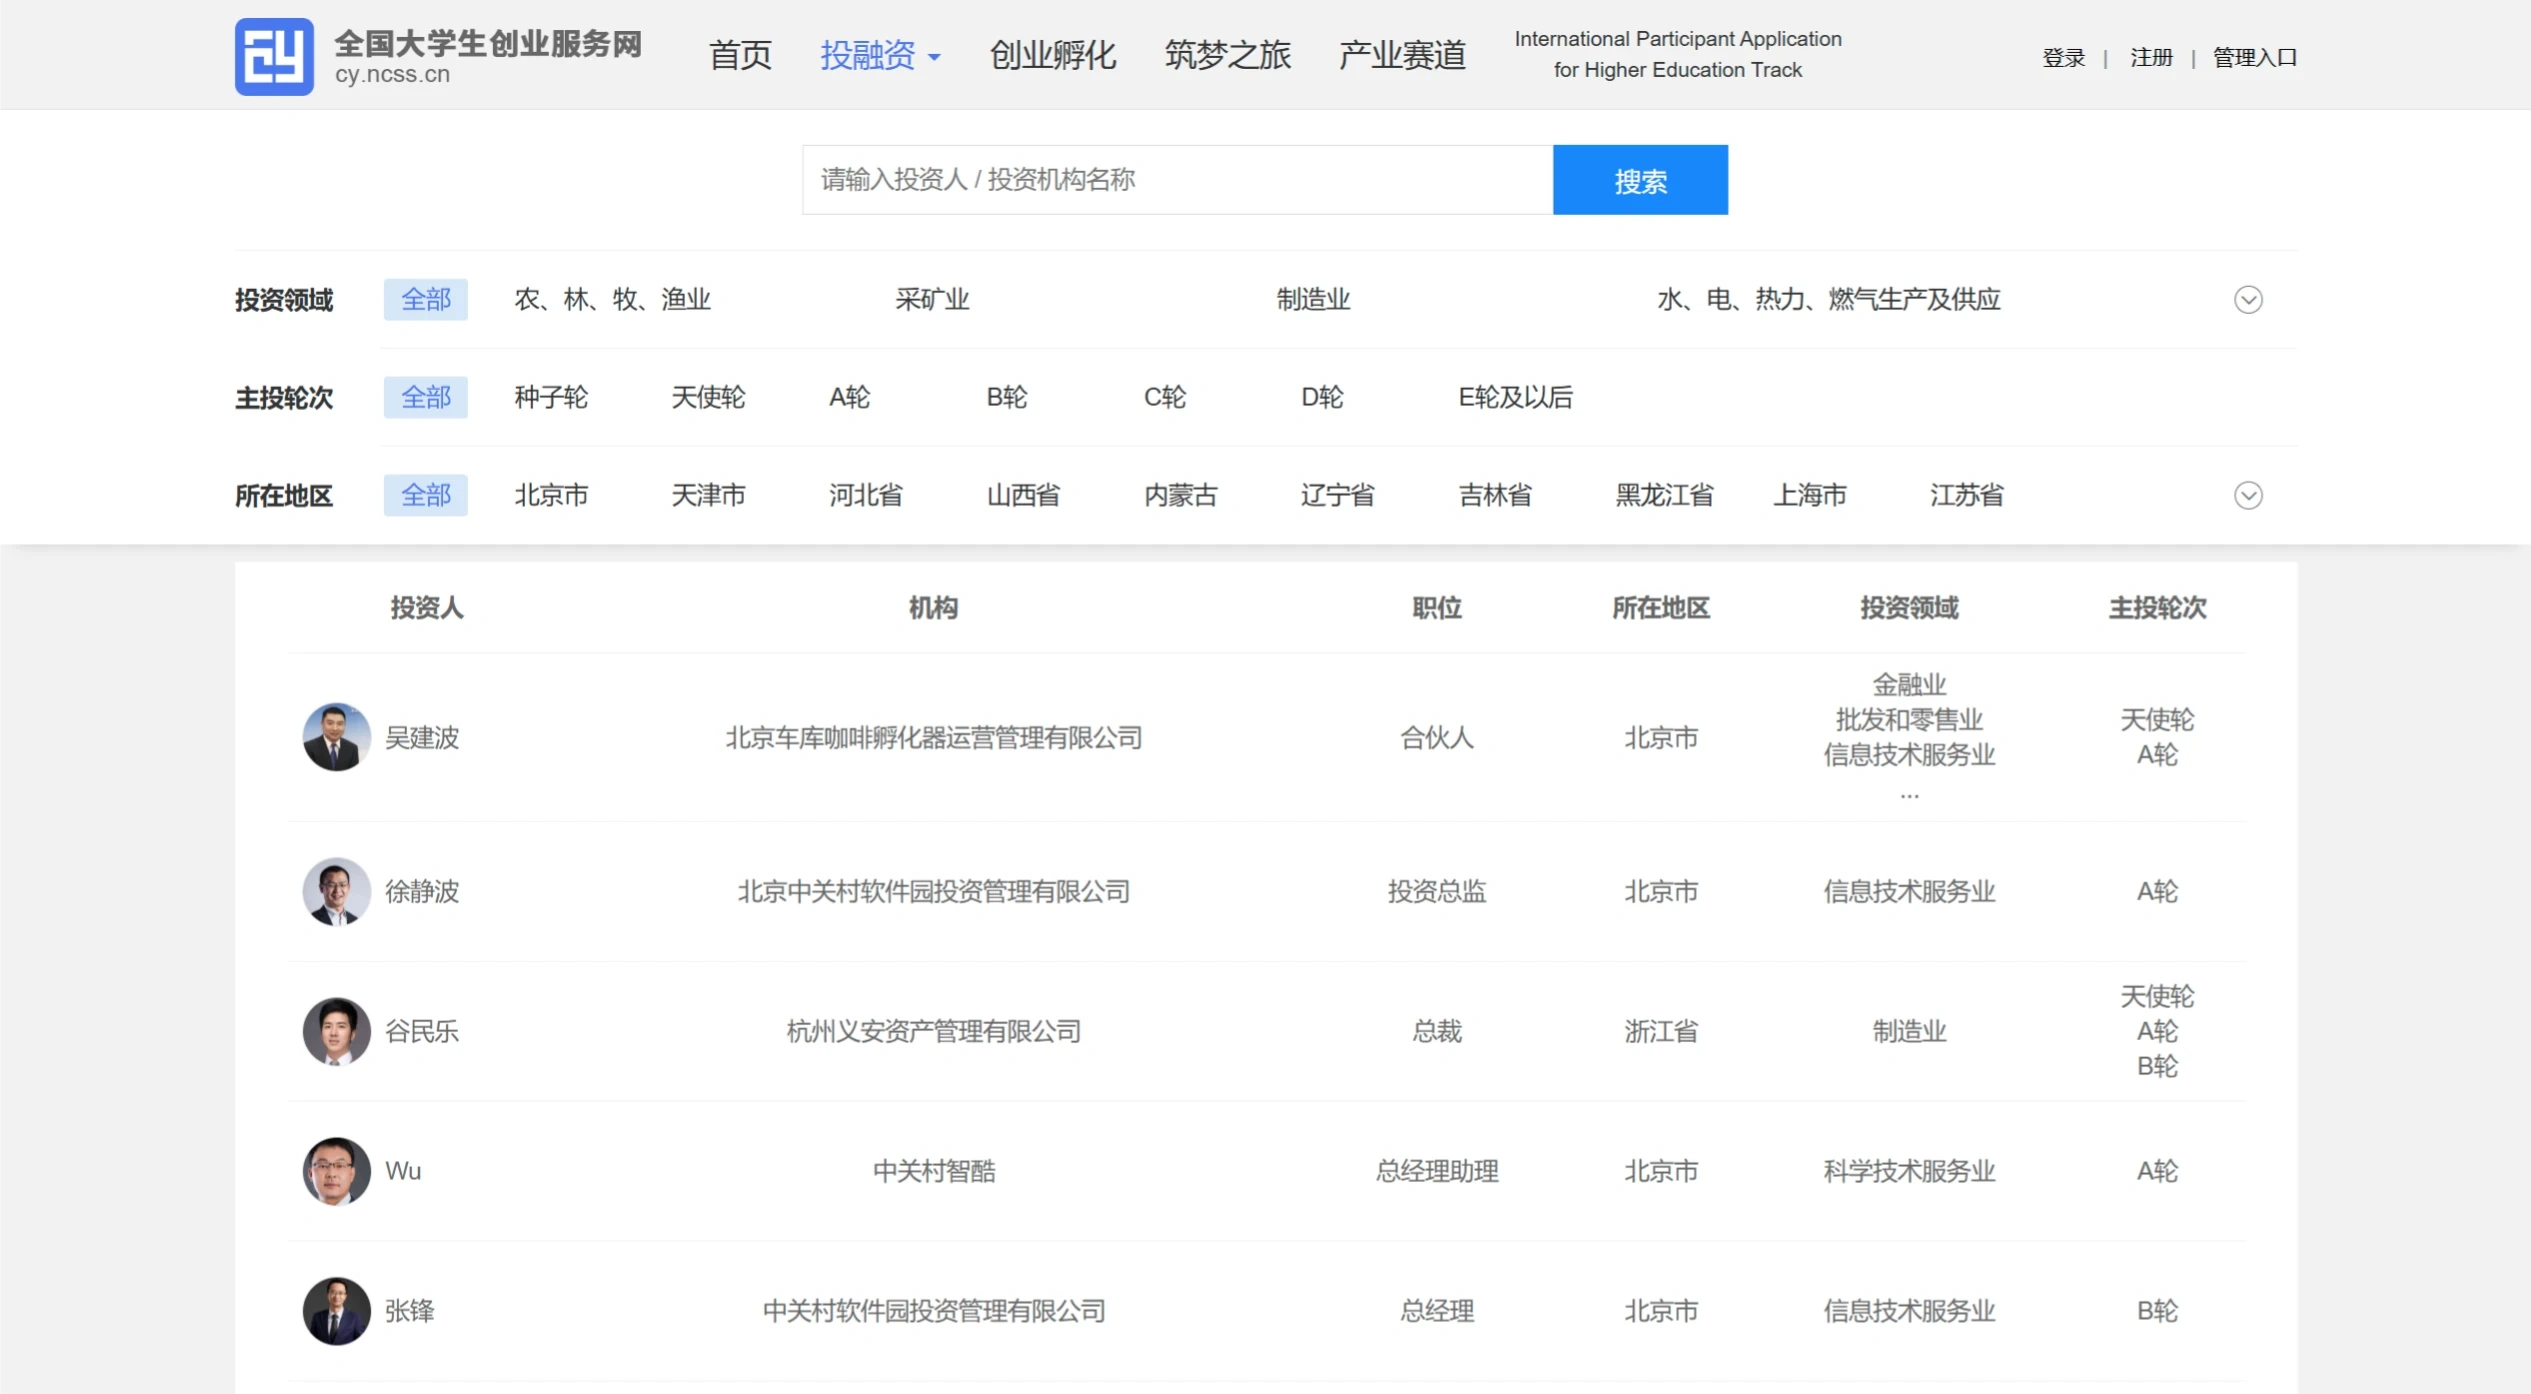Screen dimensions: 2531x1394
Task: Open the 管理入口 admin entrance link
Action: pyautogui.click(x=2254, y=58)
